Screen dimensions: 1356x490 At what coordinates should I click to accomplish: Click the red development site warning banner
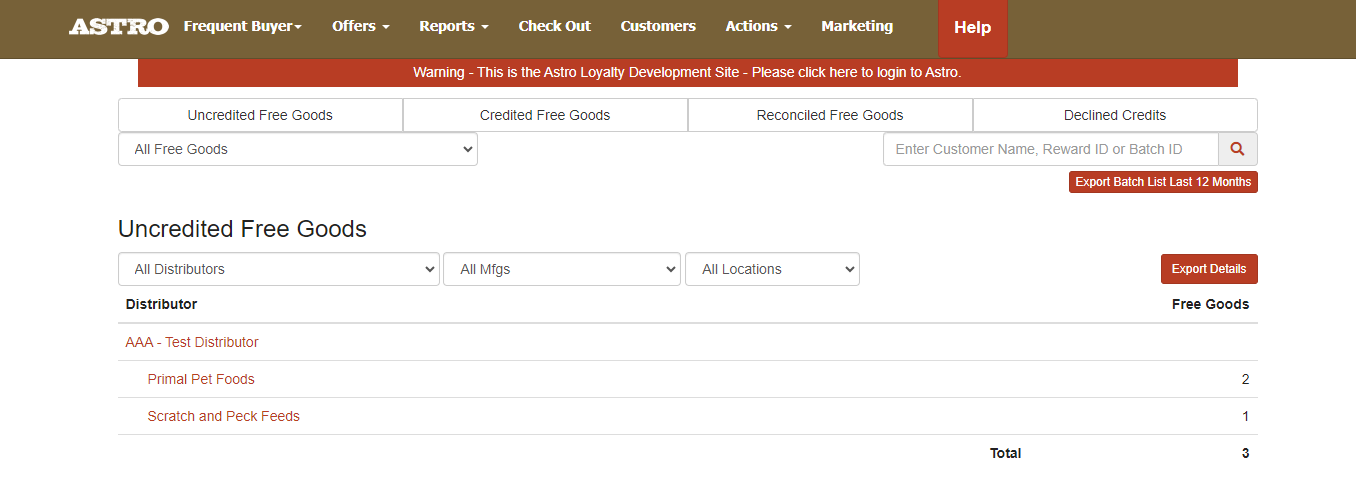[x=687, y=73]
